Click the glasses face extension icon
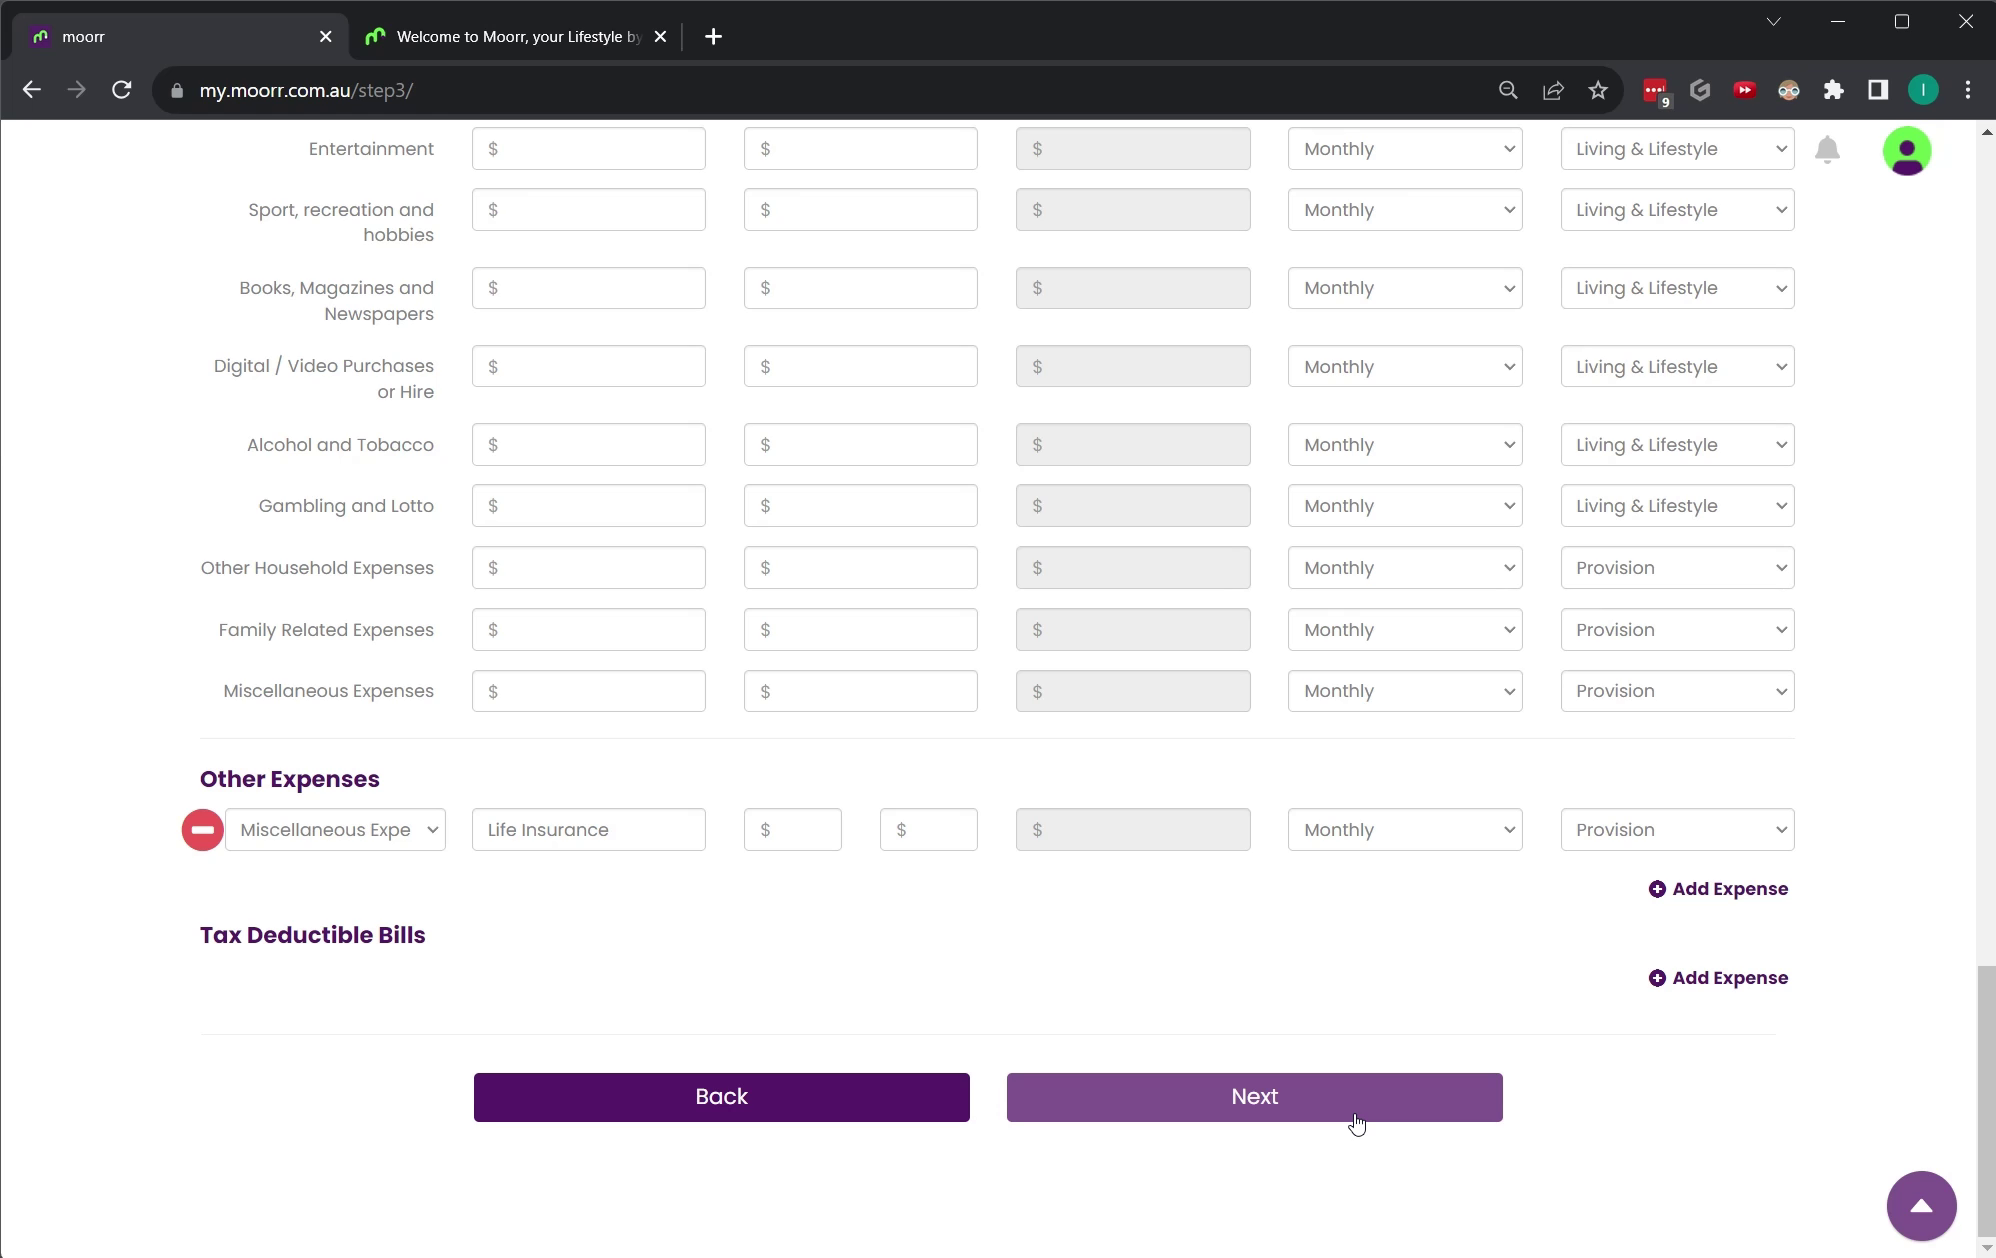Image resolution: width=1996 pixels, height=1258 pixels. tap(1789, 90)
